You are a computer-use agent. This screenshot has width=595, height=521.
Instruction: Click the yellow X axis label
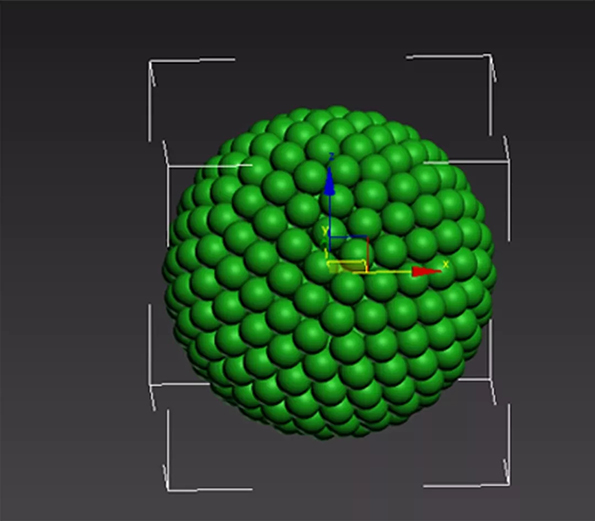pos(445,264)
